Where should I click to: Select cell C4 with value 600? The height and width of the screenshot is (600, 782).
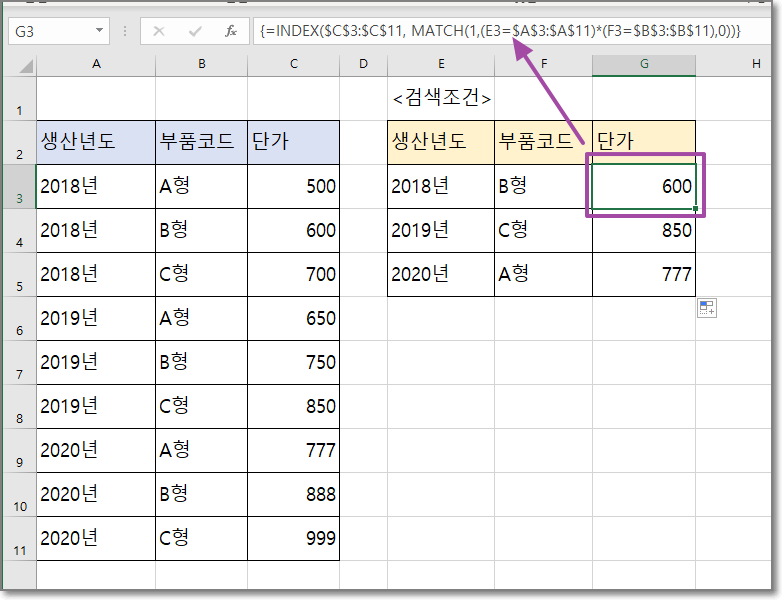[x=293, y=230]
